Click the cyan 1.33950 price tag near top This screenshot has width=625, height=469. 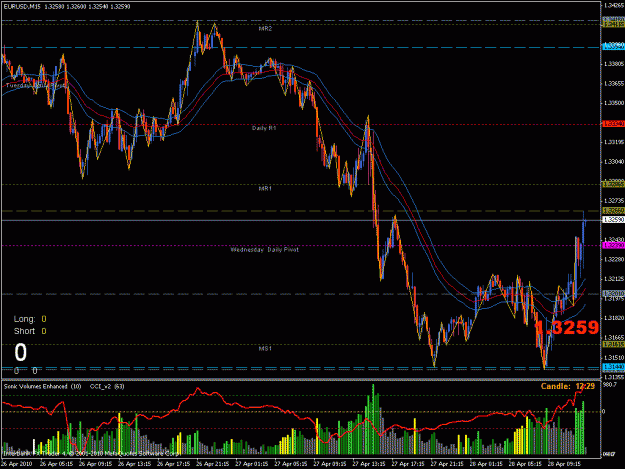point(613,47)
